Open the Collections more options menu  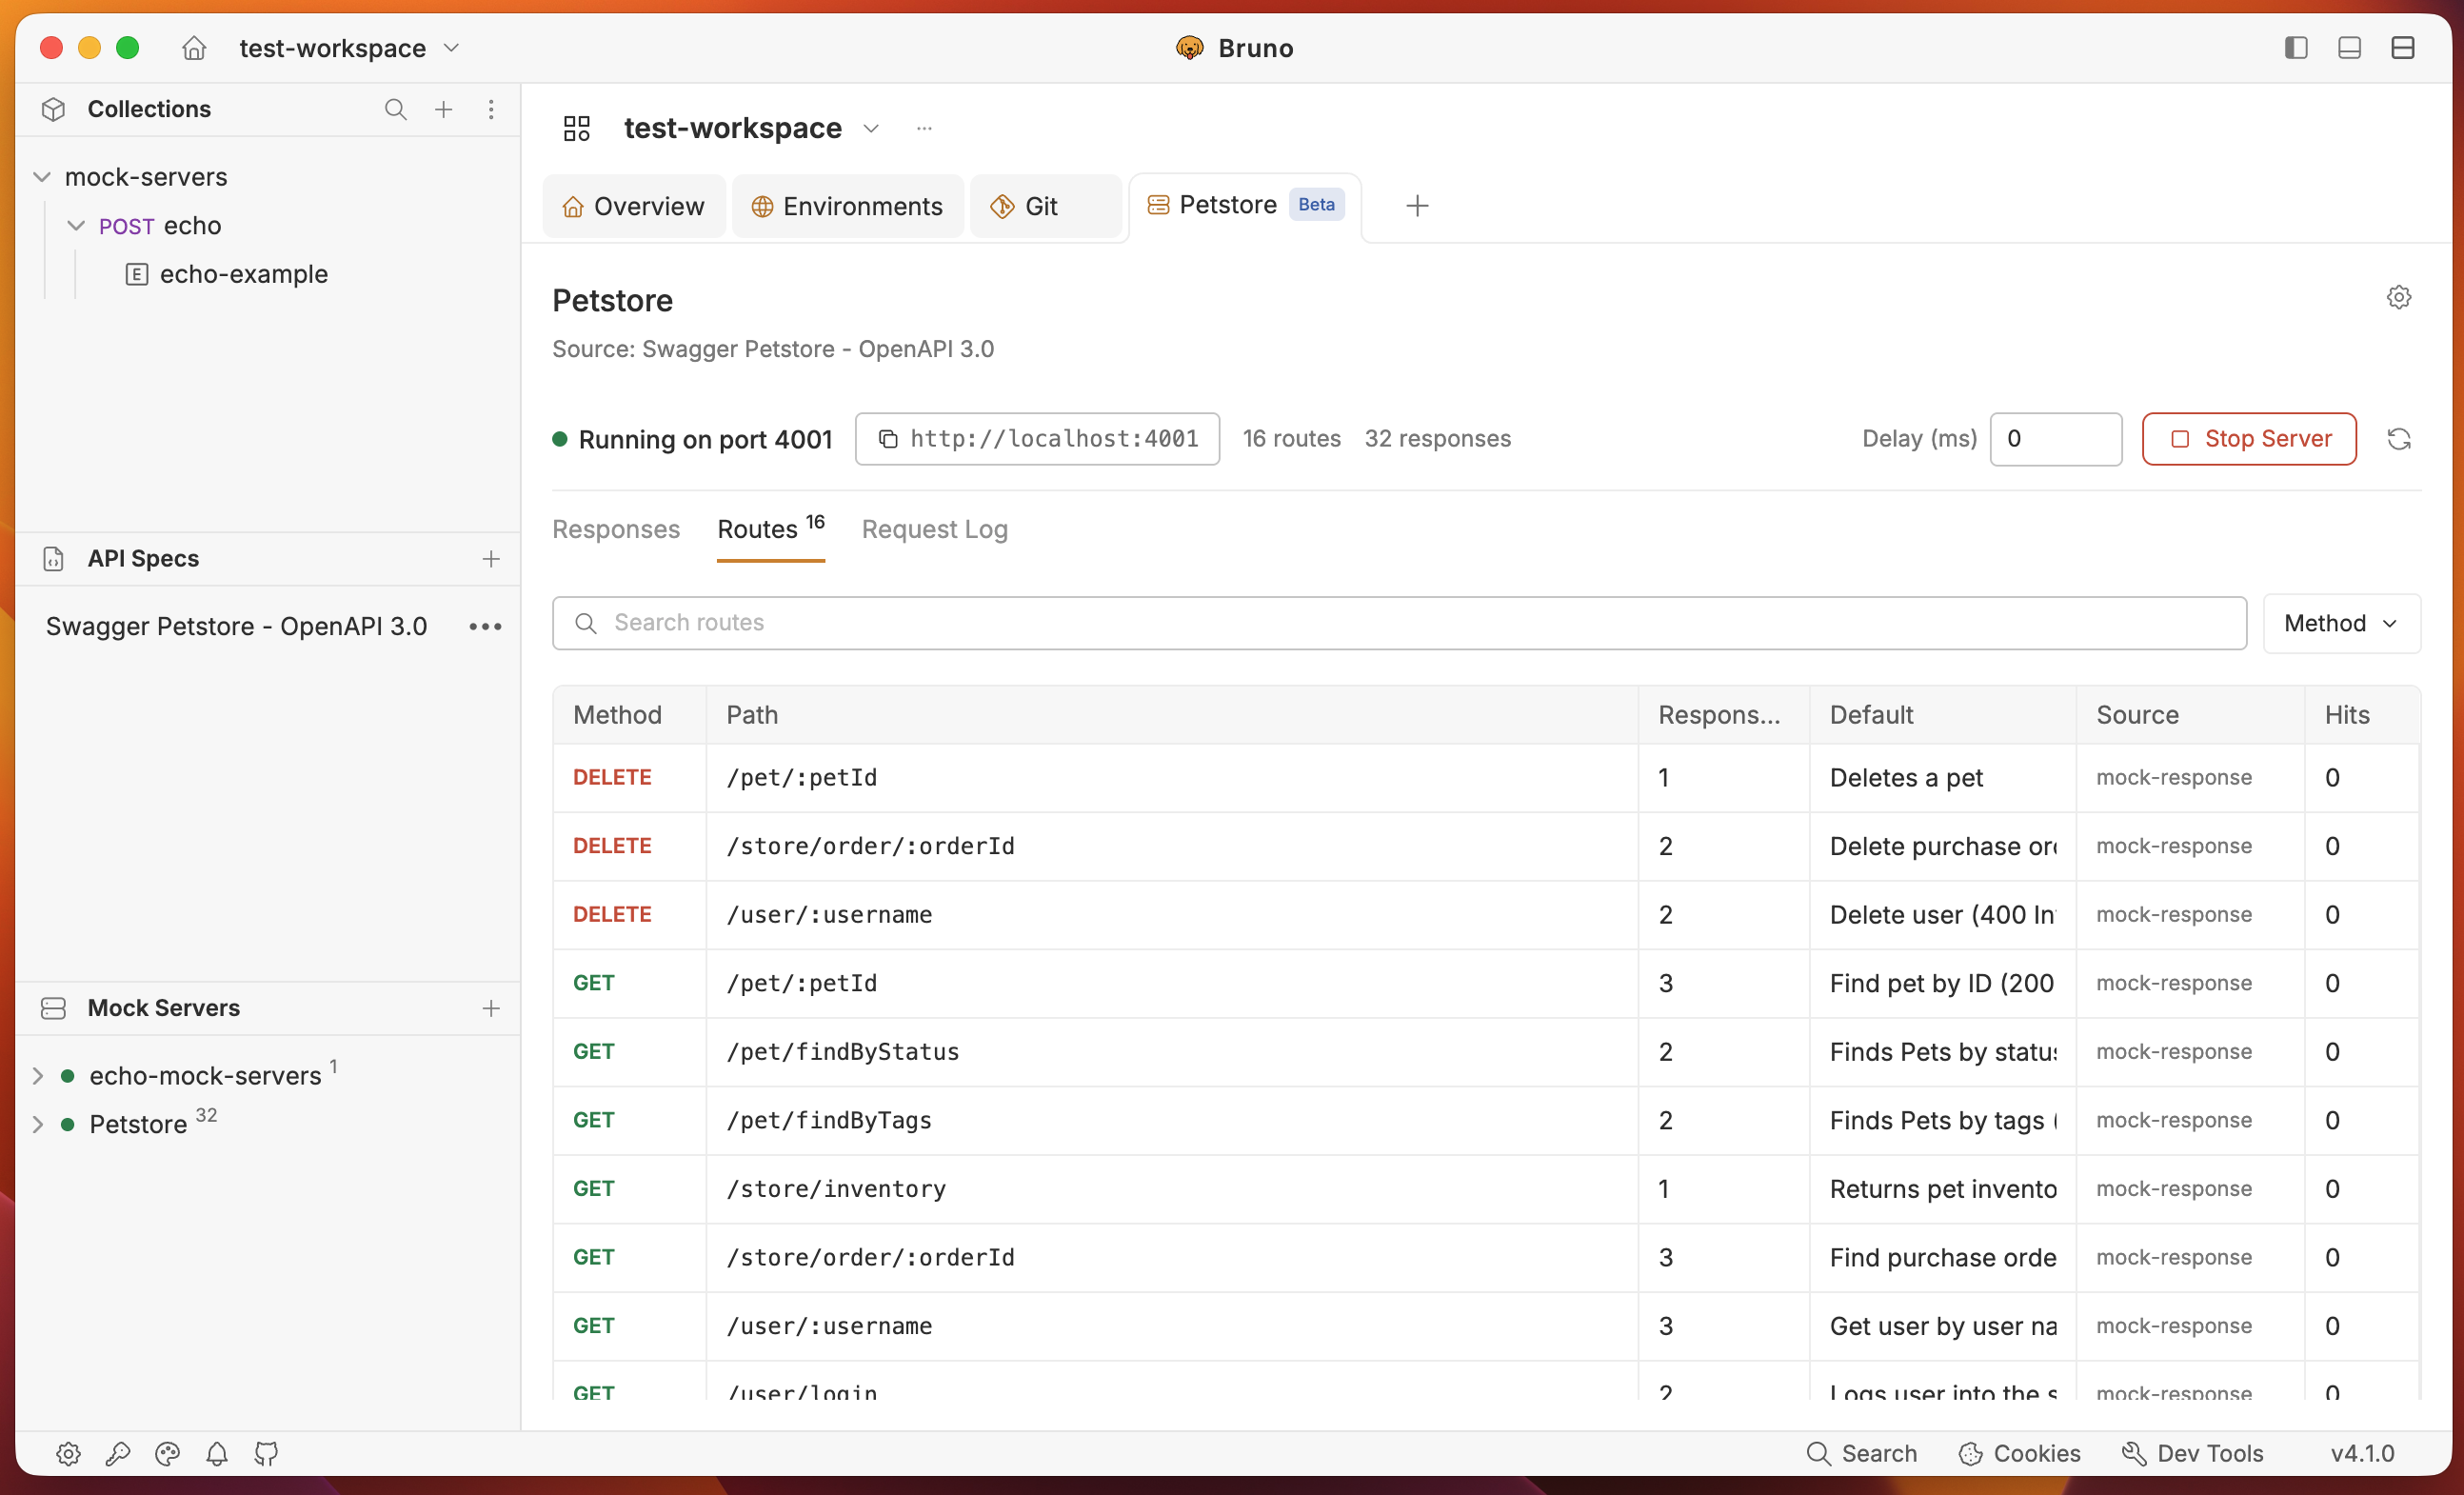[491, 109]
